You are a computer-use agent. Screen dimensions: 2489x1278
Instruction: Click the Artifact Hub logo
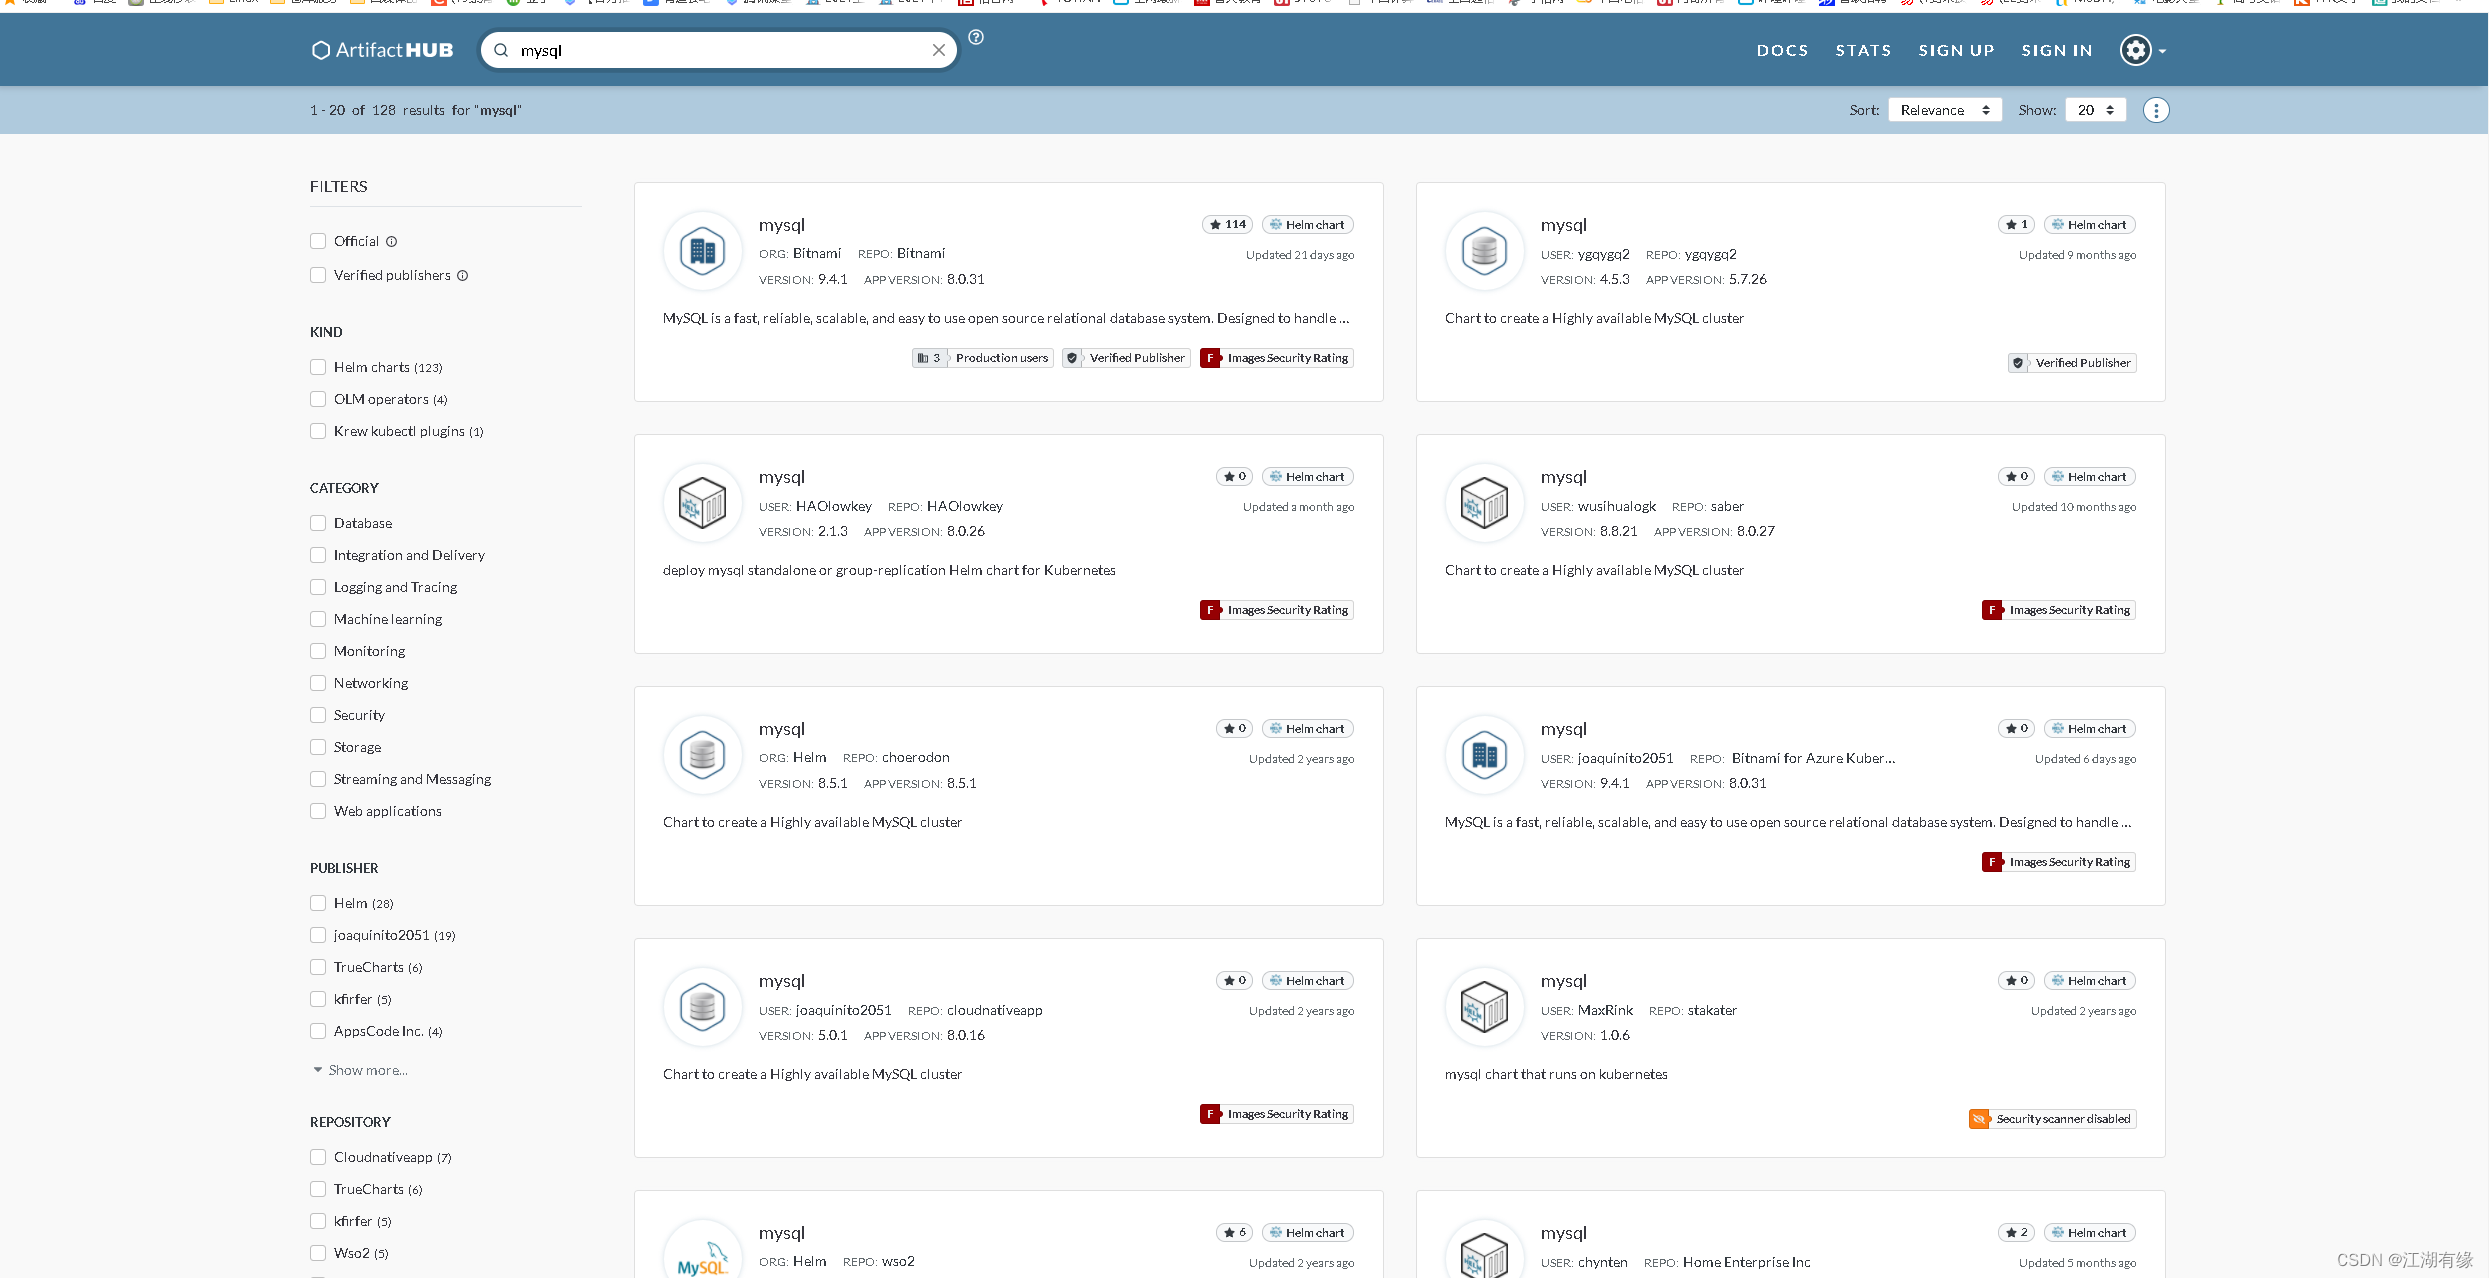382,50
